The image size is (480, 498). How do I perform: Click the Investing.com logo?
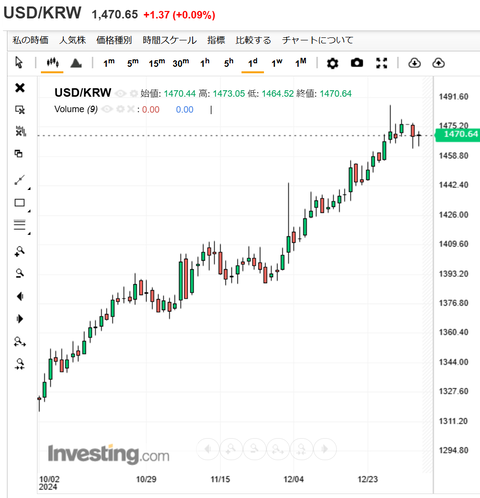(x=109, y=454)
